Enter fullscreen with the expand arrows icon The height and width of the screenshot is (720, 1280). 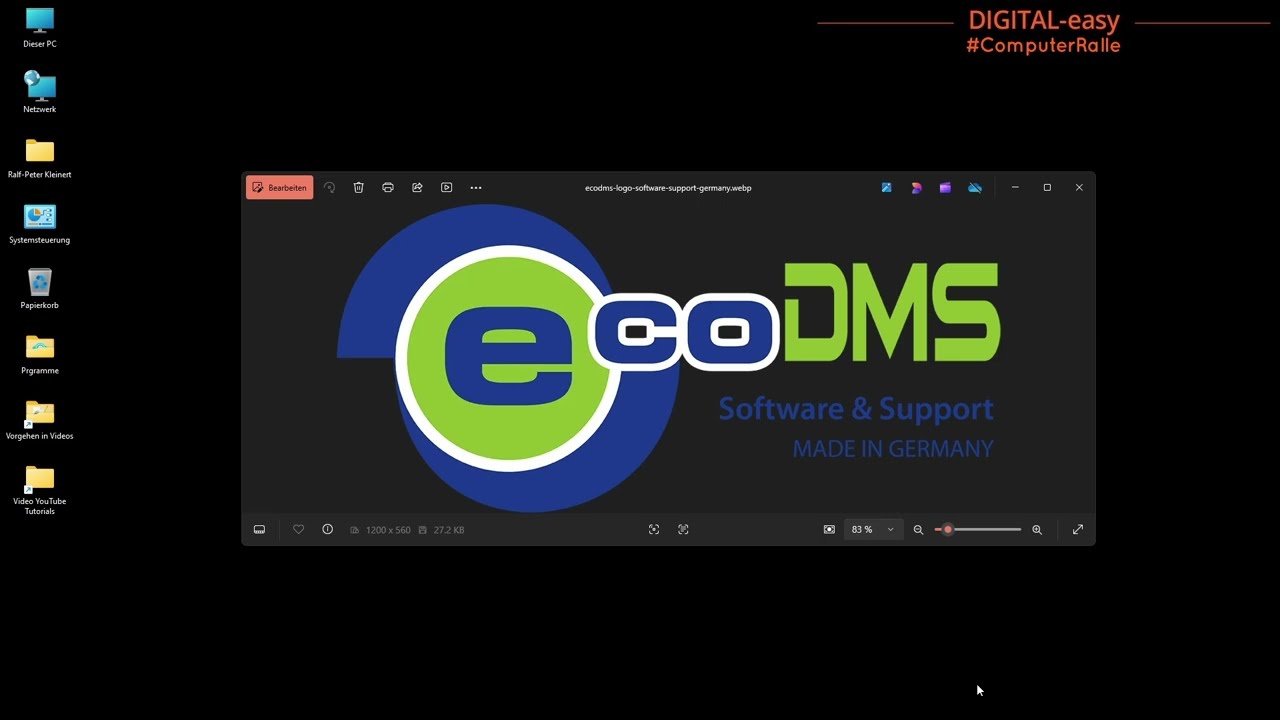pos(1078,530)
